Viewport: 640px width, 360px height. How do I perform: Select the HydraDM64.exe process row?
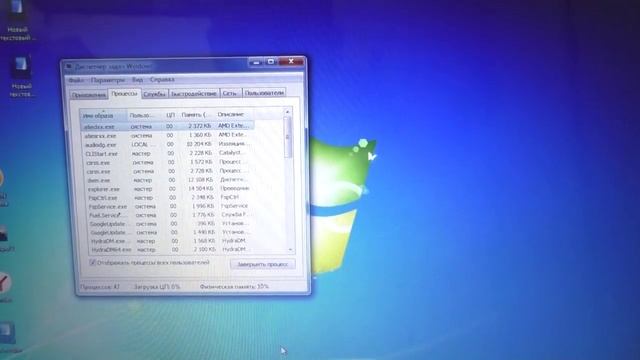(173, 249)
